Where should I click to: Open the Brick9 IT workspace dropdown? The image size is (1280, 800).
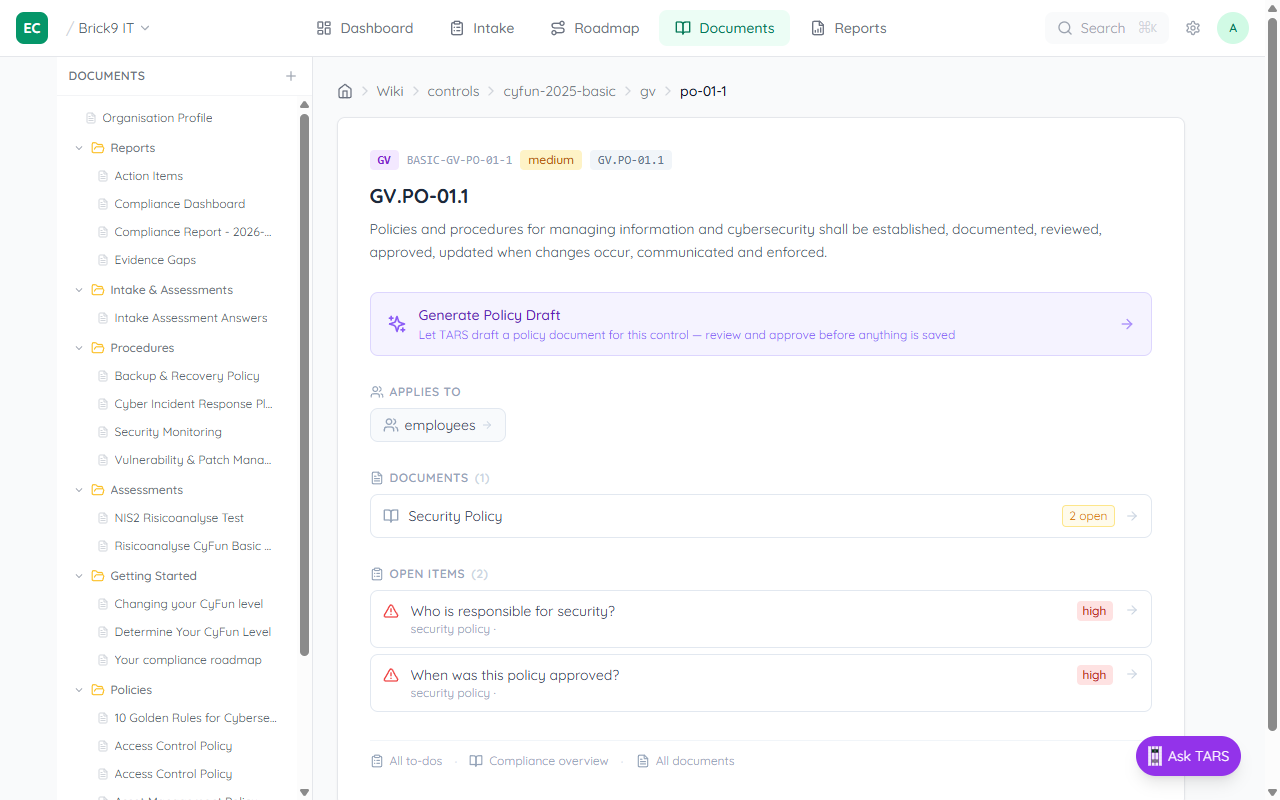[114, 28]
